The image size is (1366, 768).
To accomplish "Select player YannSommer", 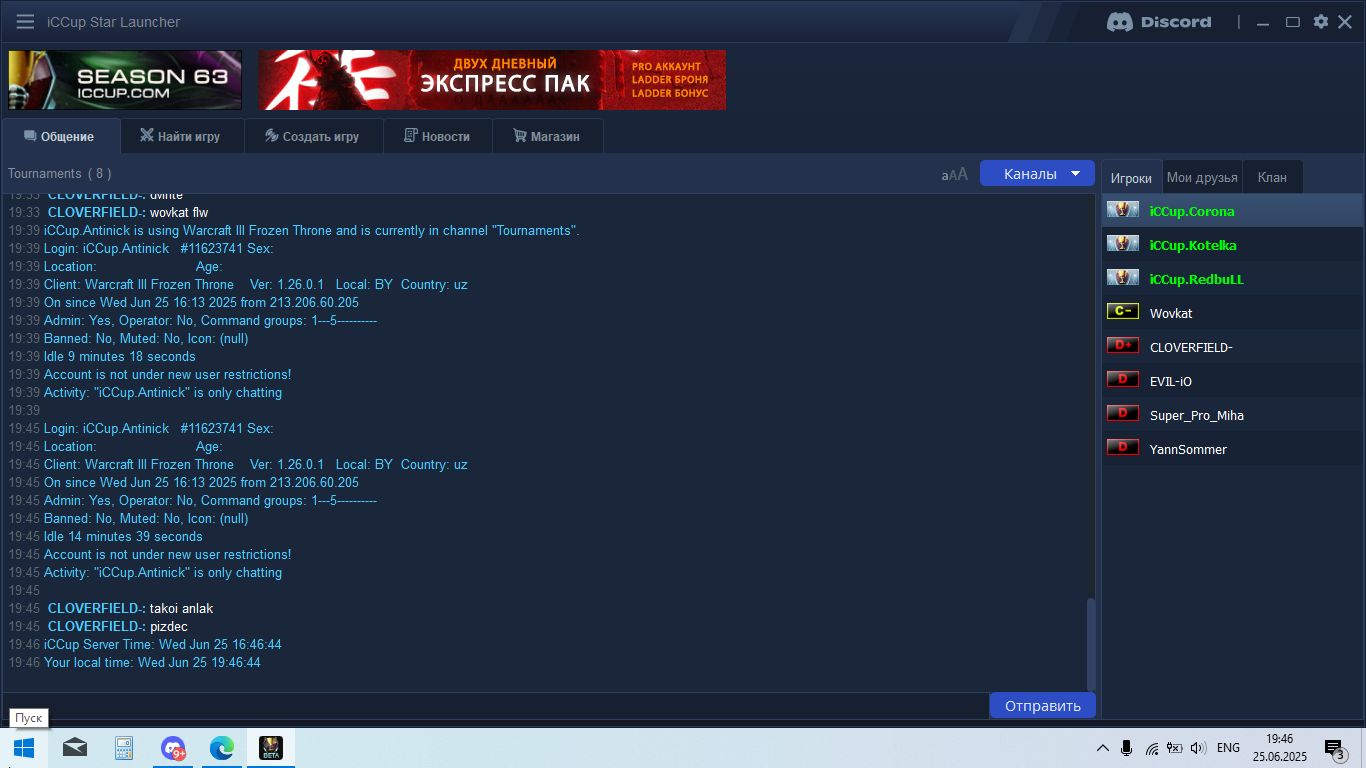I will point(1232,449).
